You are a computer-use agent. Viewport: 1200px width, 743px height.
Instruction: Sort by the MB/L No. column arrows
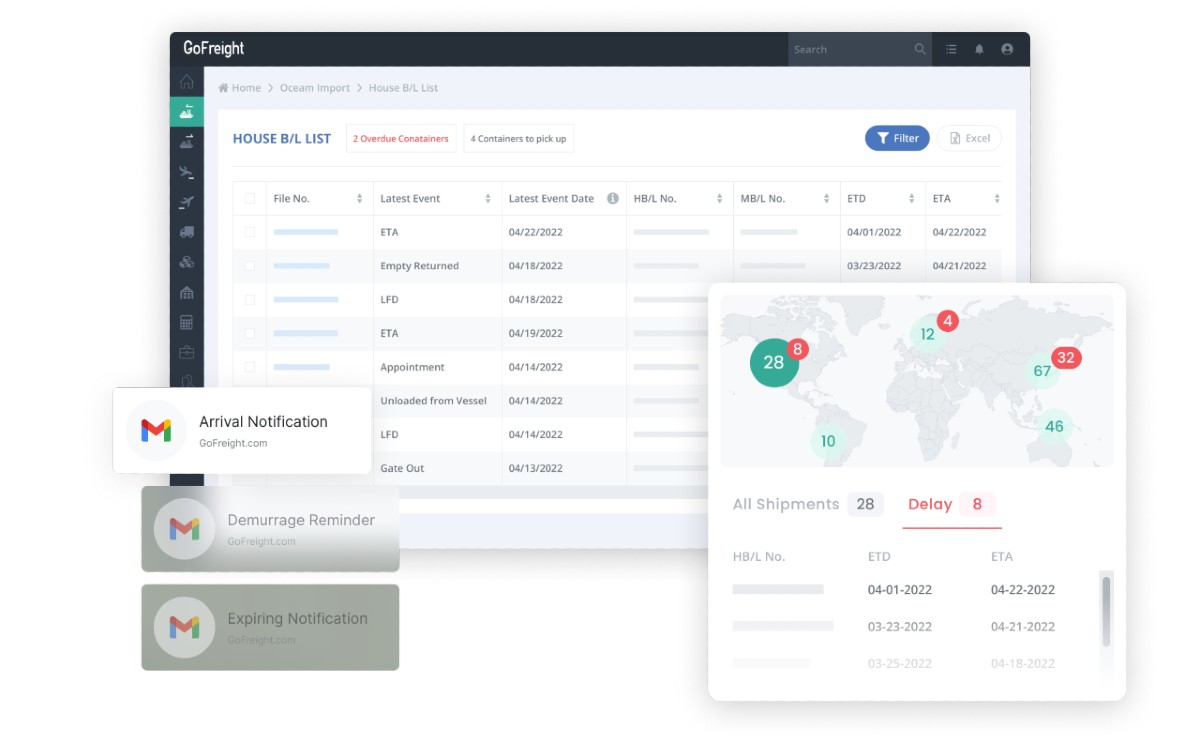point(826,199)
